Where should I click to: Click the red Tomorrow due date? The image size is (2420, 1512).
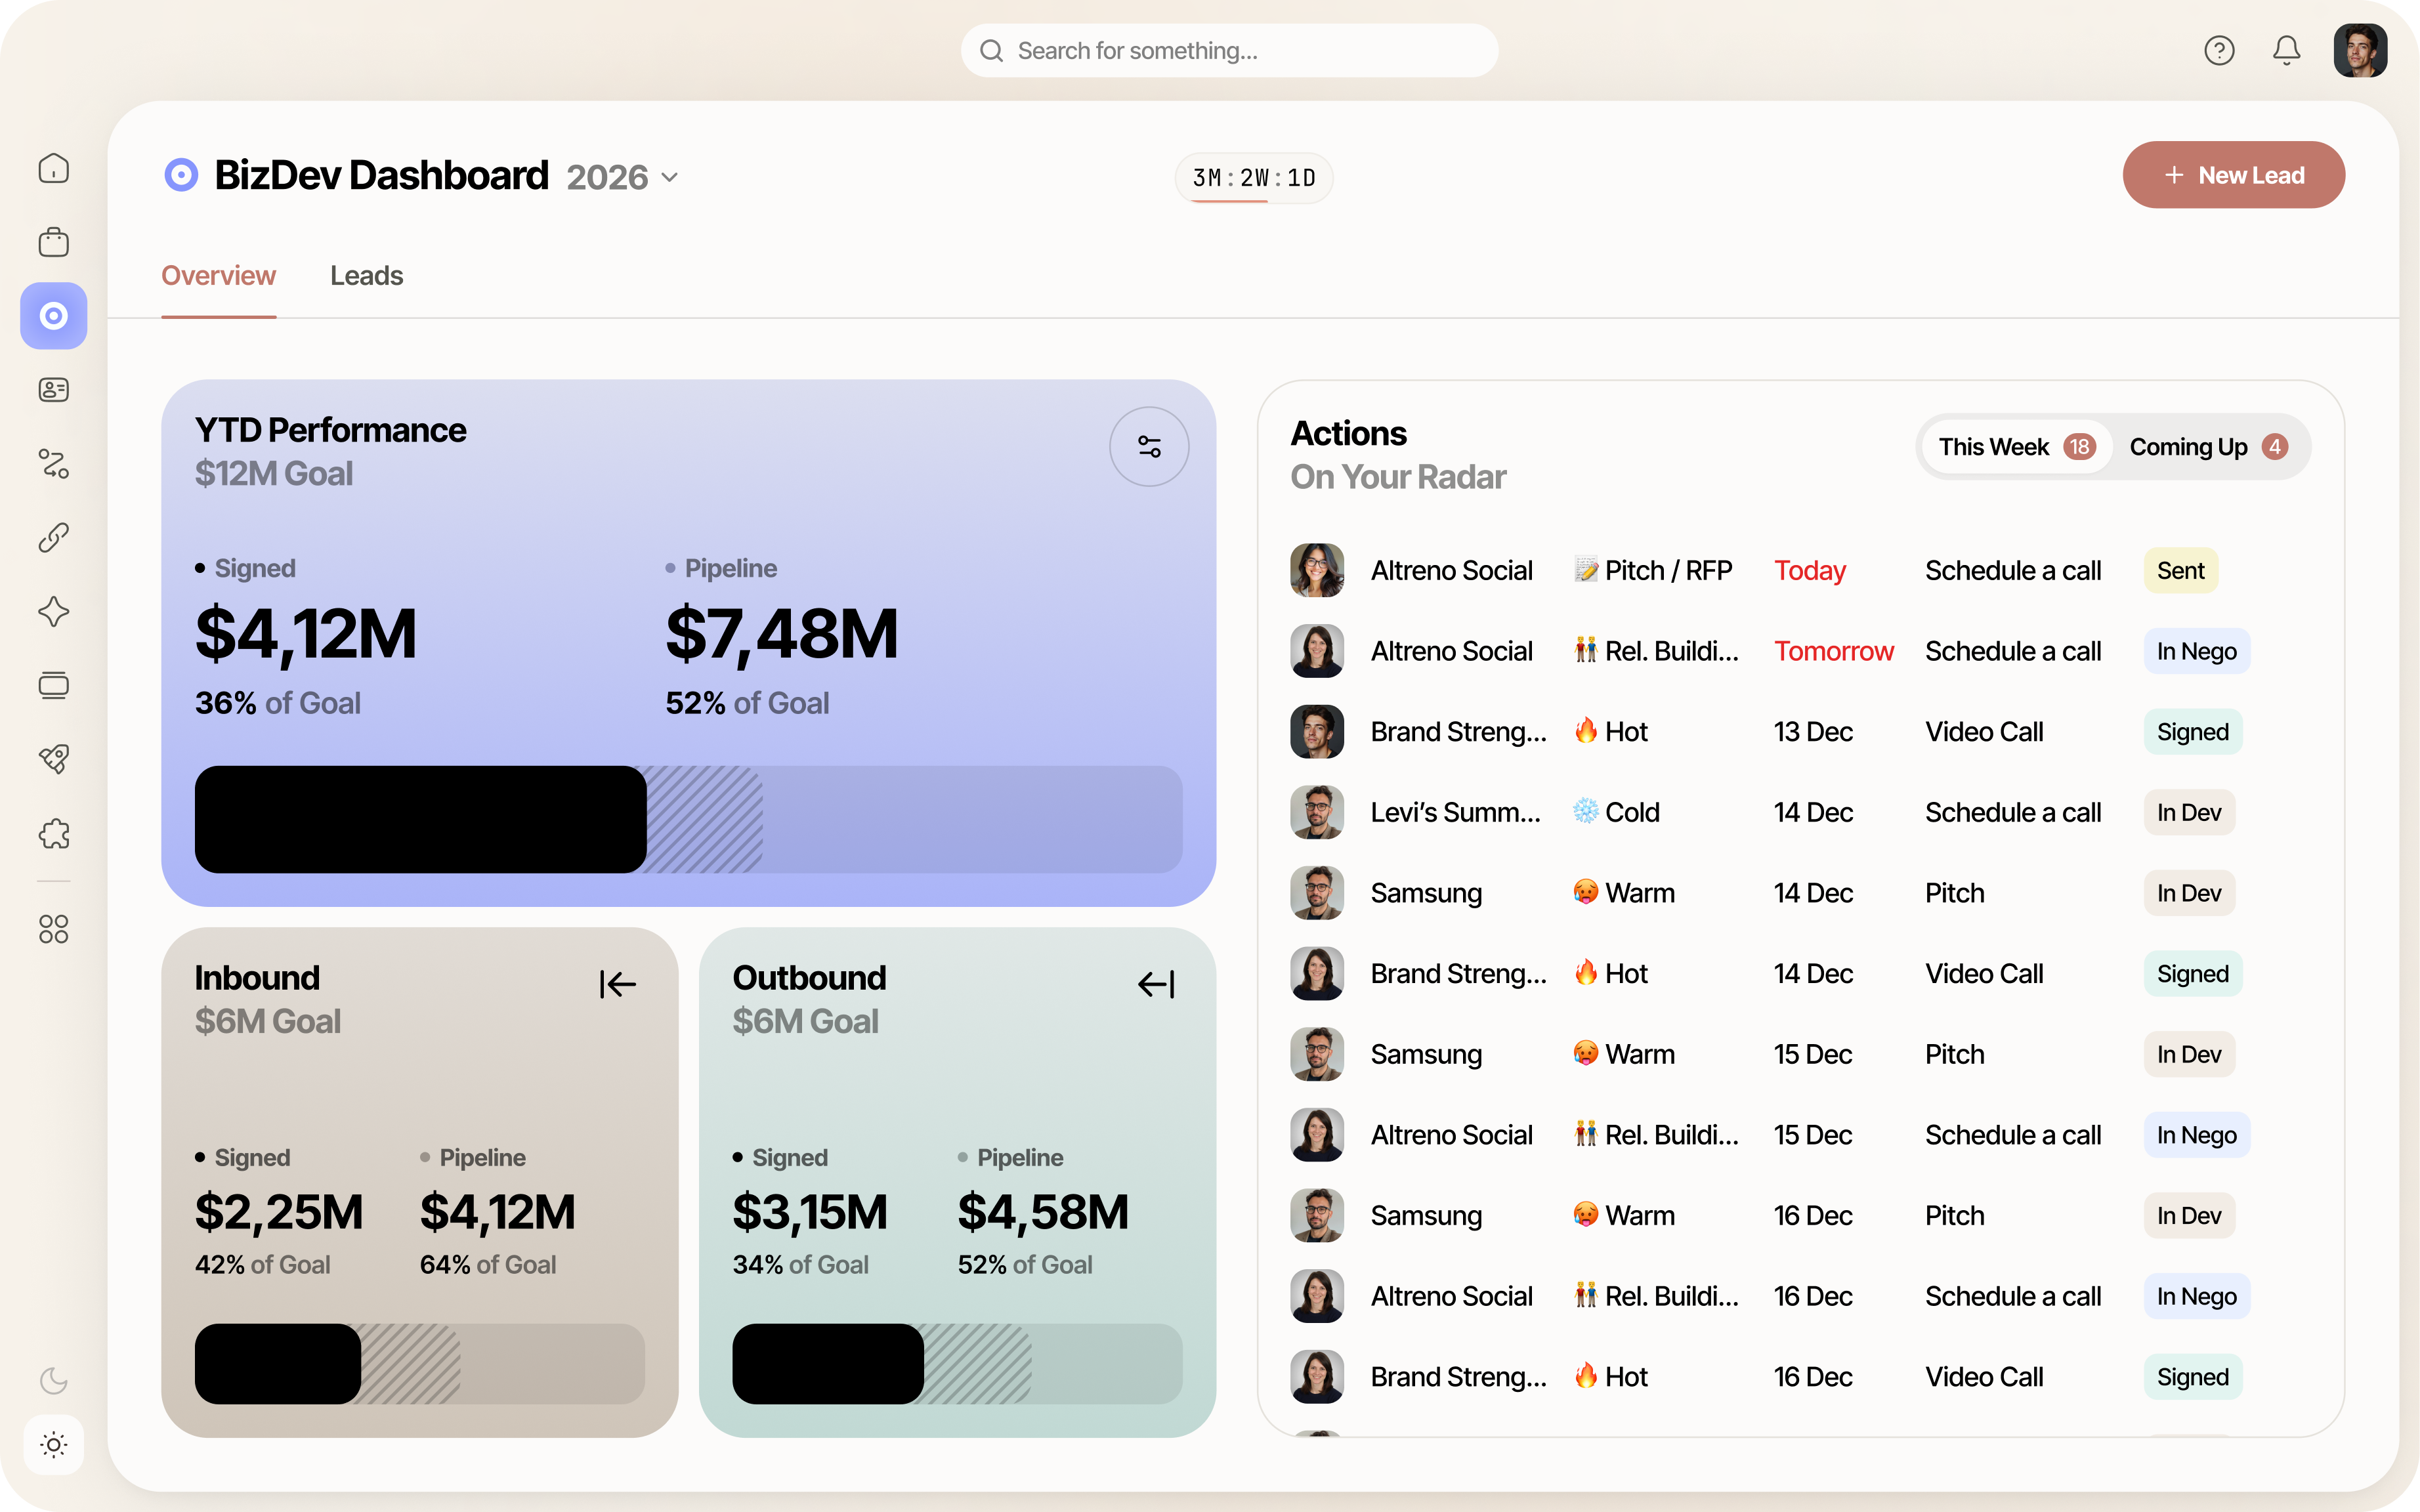(x=1833, y=652)
